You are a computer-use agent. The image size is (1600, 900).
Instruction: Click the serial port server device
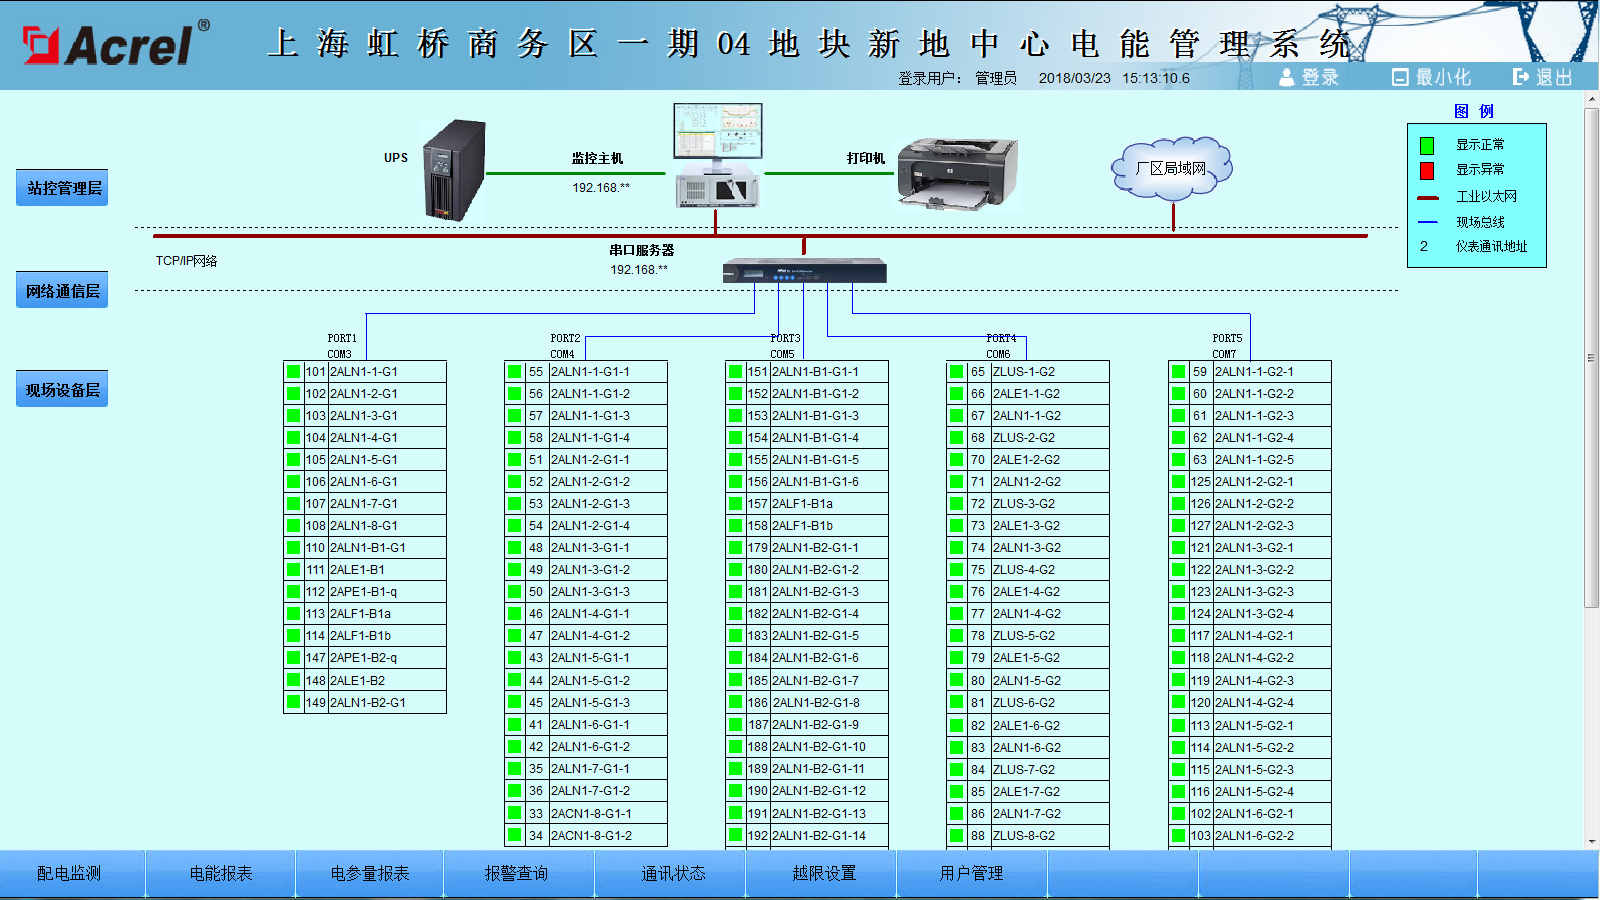point(804,271)
